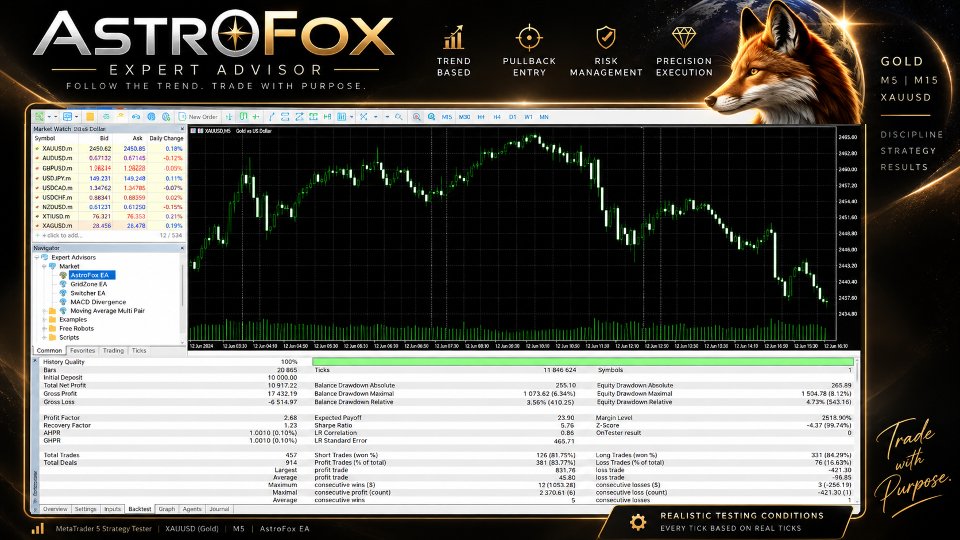960x540 pixels.
Task: Open dropdown arrow beside indicators list icon
Action: [351, 116]
